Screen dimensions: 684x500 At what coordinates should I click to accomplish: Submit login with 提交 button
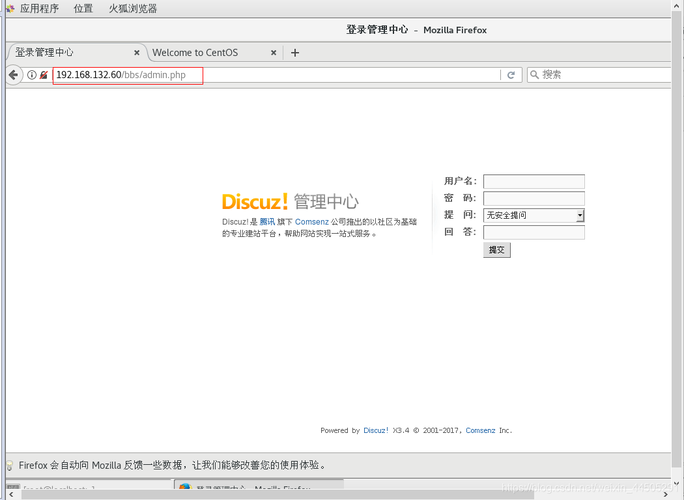(x=496, y=250)
